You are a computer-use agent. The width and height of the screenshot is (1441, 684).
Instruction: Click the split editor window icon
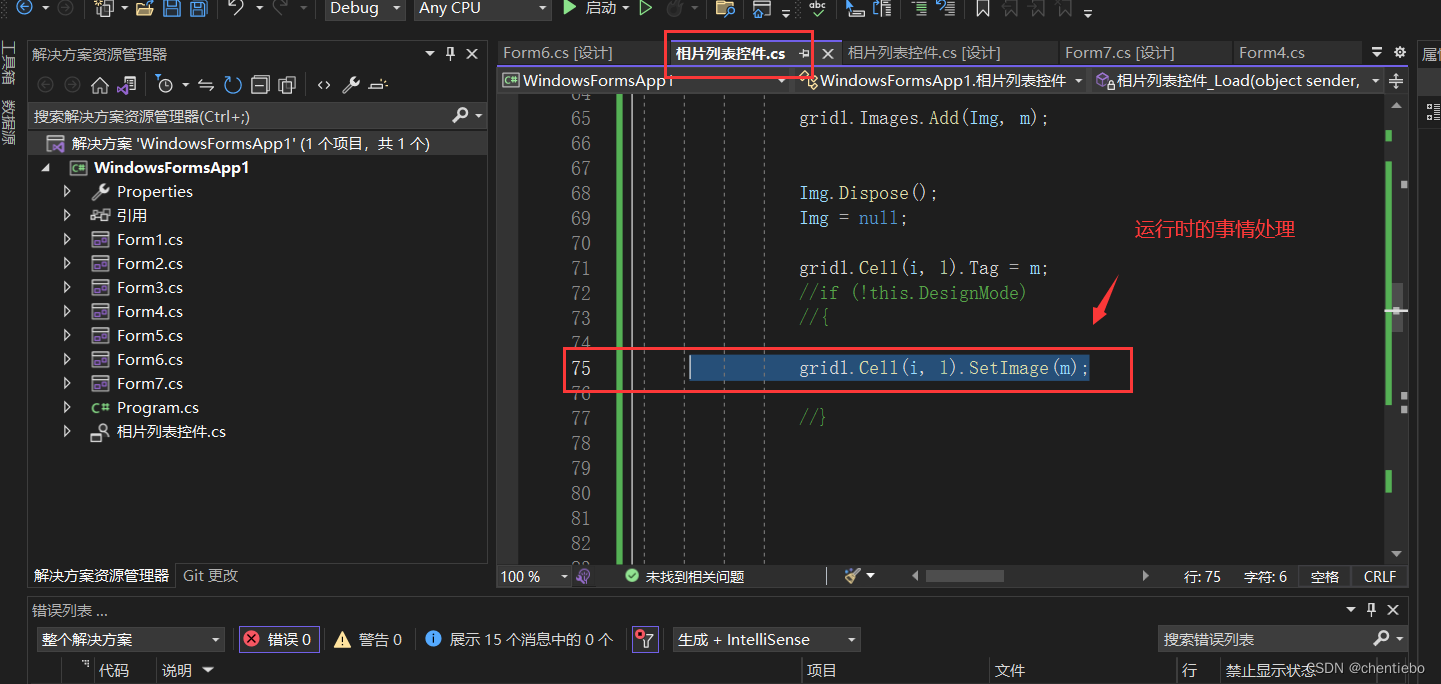pyautogui.click(x=1397, y=80)
